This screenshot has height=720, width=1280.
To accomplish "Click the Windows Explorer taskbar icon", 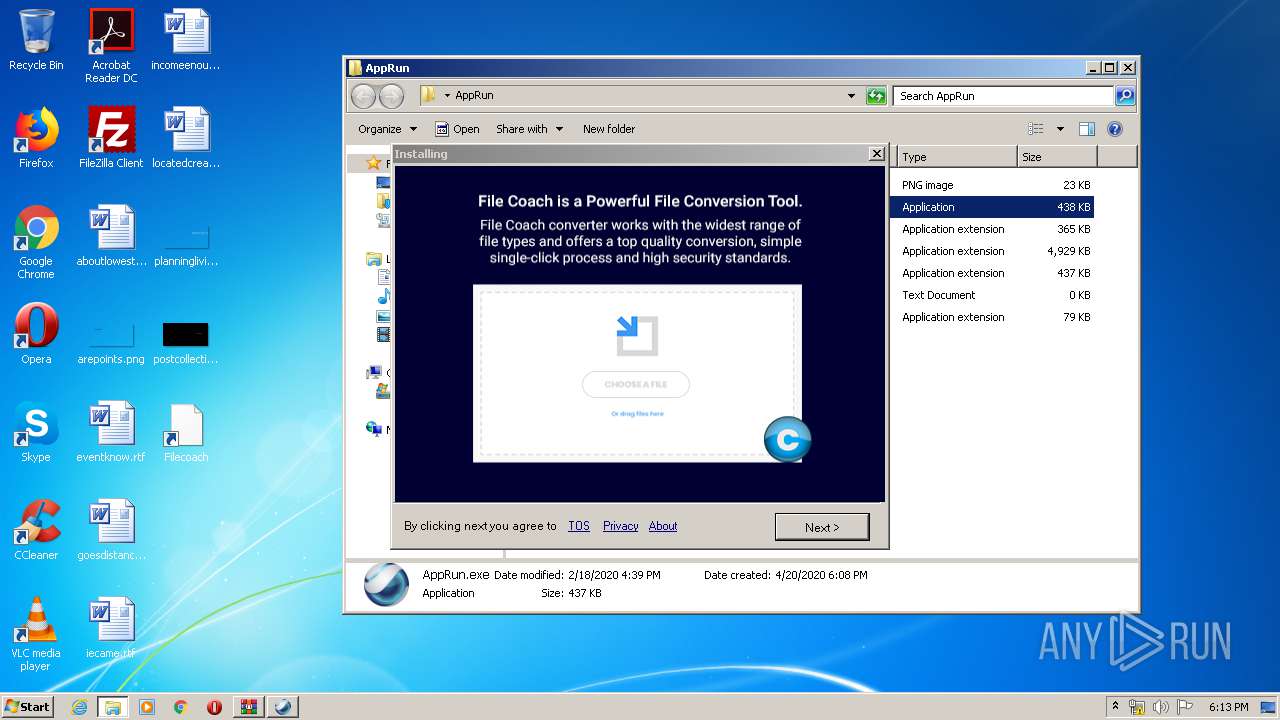I will 113,707.
